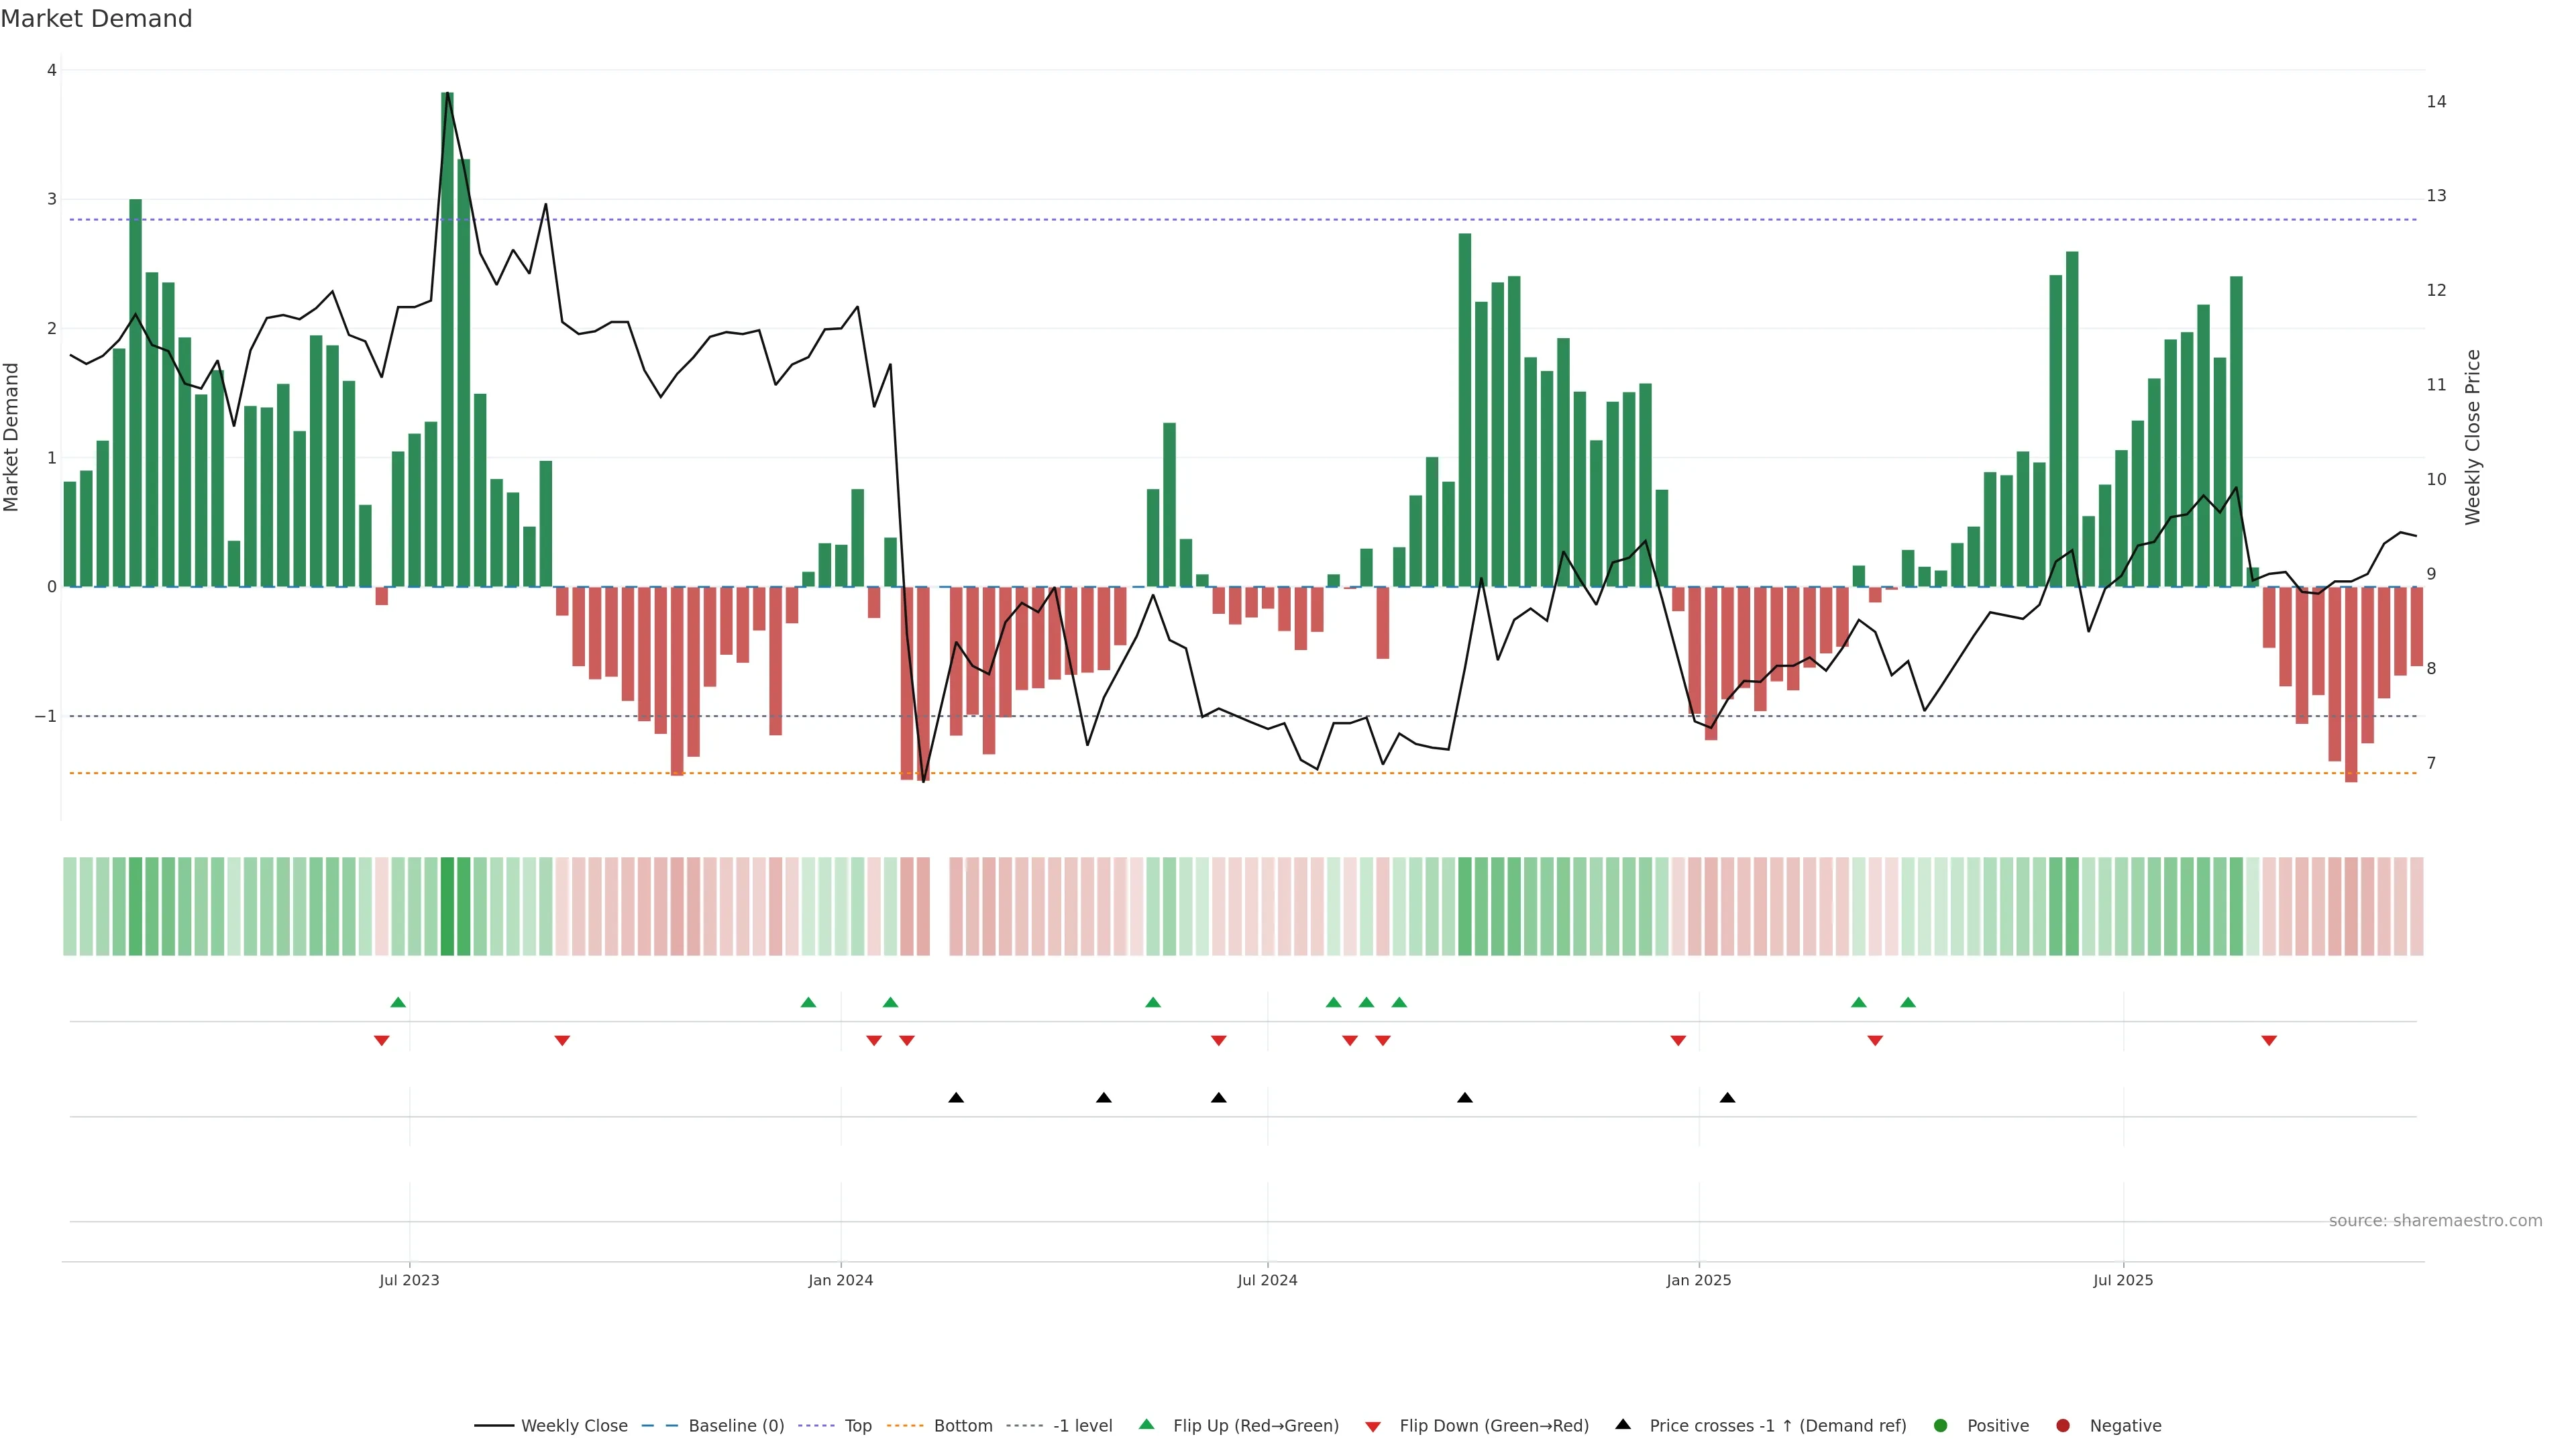Click the Weekly Close Price axis title

[2473, 437]
